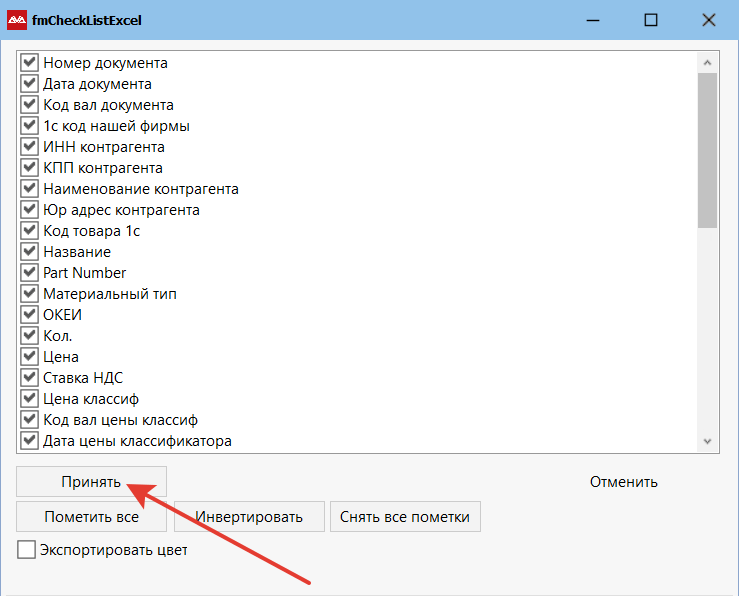
Task: Uncheck ИНН контрагента option
Action: tap(29, 146)
